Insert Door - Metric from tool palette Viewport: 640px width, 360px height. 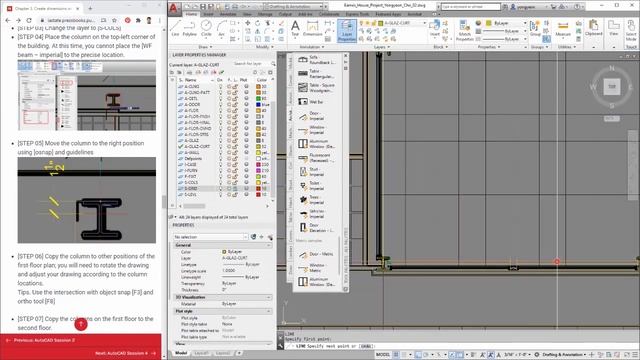pos(316,254)
